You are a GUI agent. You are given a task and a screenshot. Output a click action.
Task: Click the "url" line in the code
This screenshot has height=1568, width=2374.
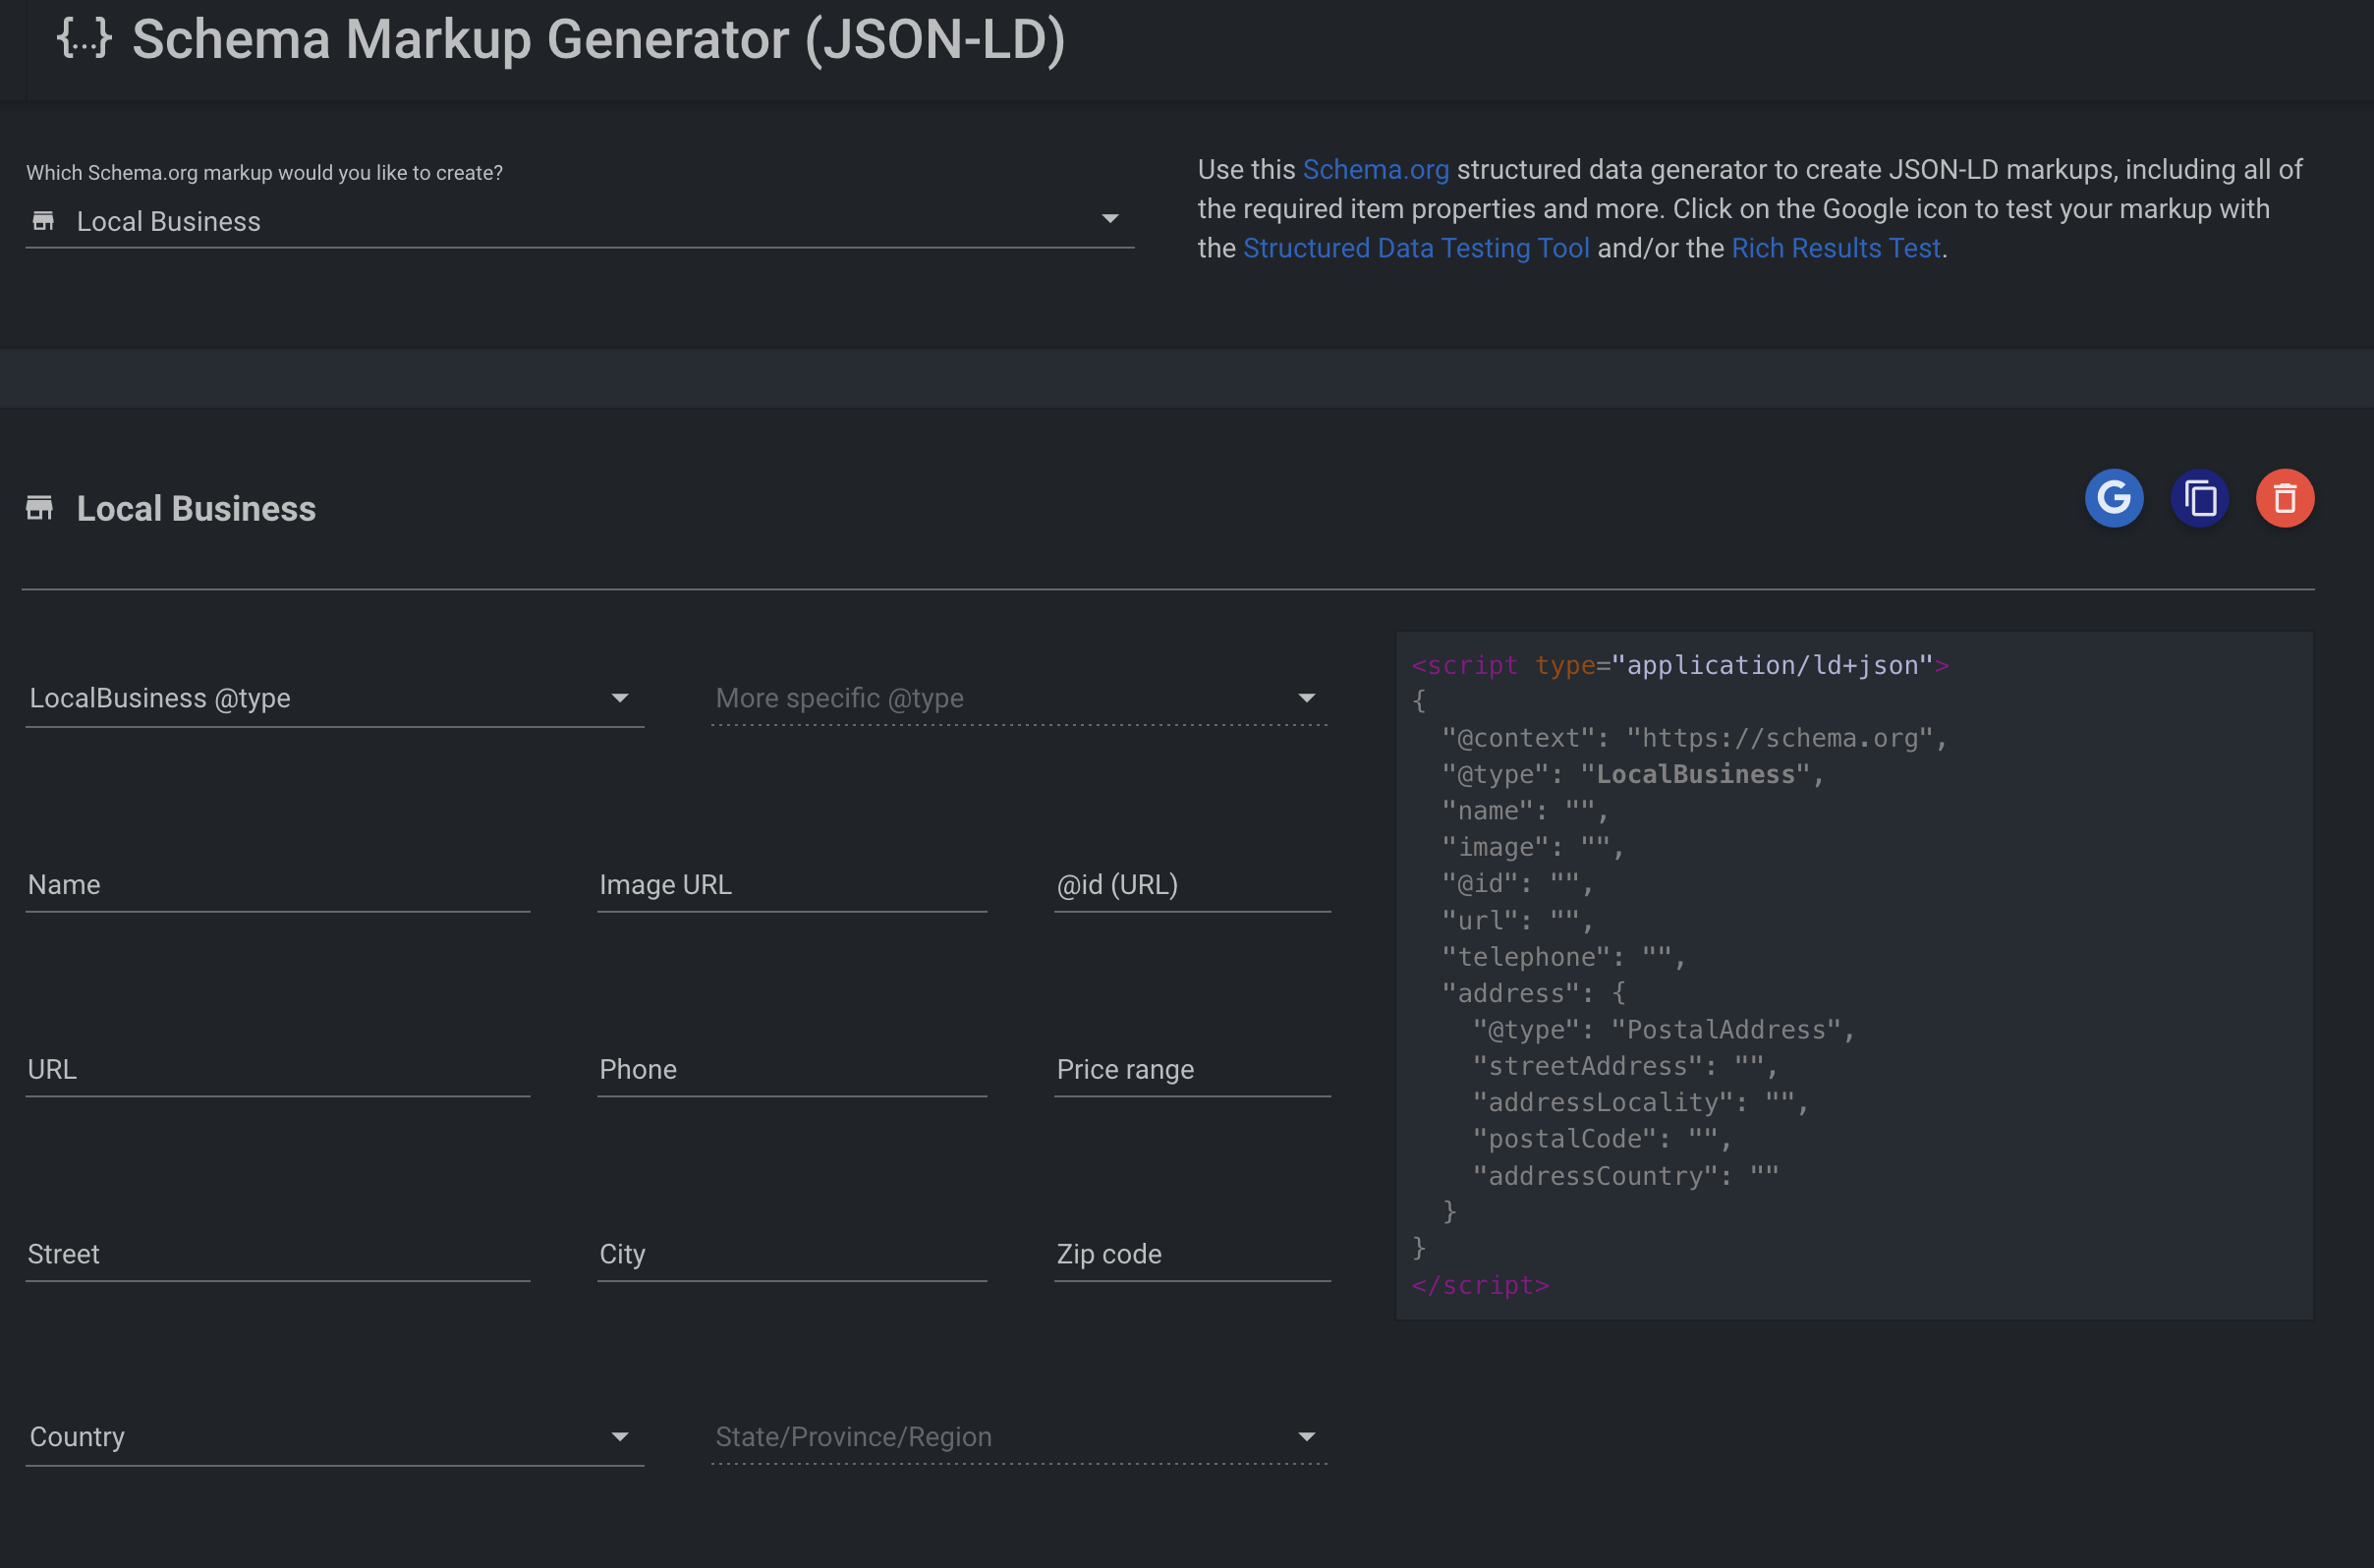pos(1518,920)
